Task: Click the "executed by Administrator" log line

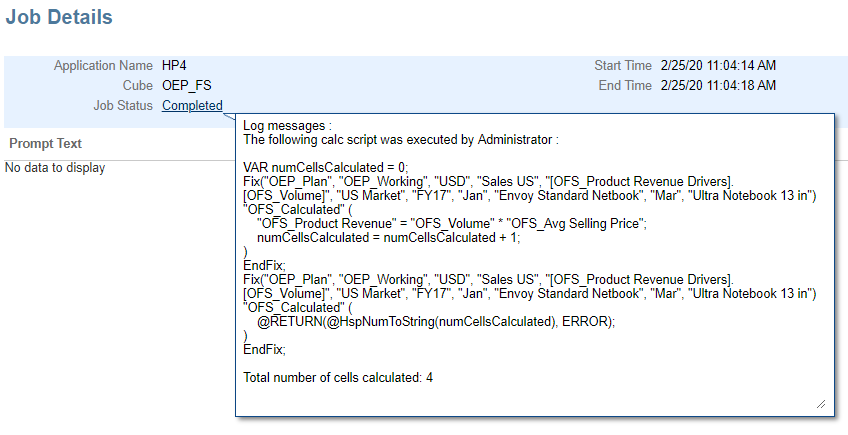Action: 400,140
